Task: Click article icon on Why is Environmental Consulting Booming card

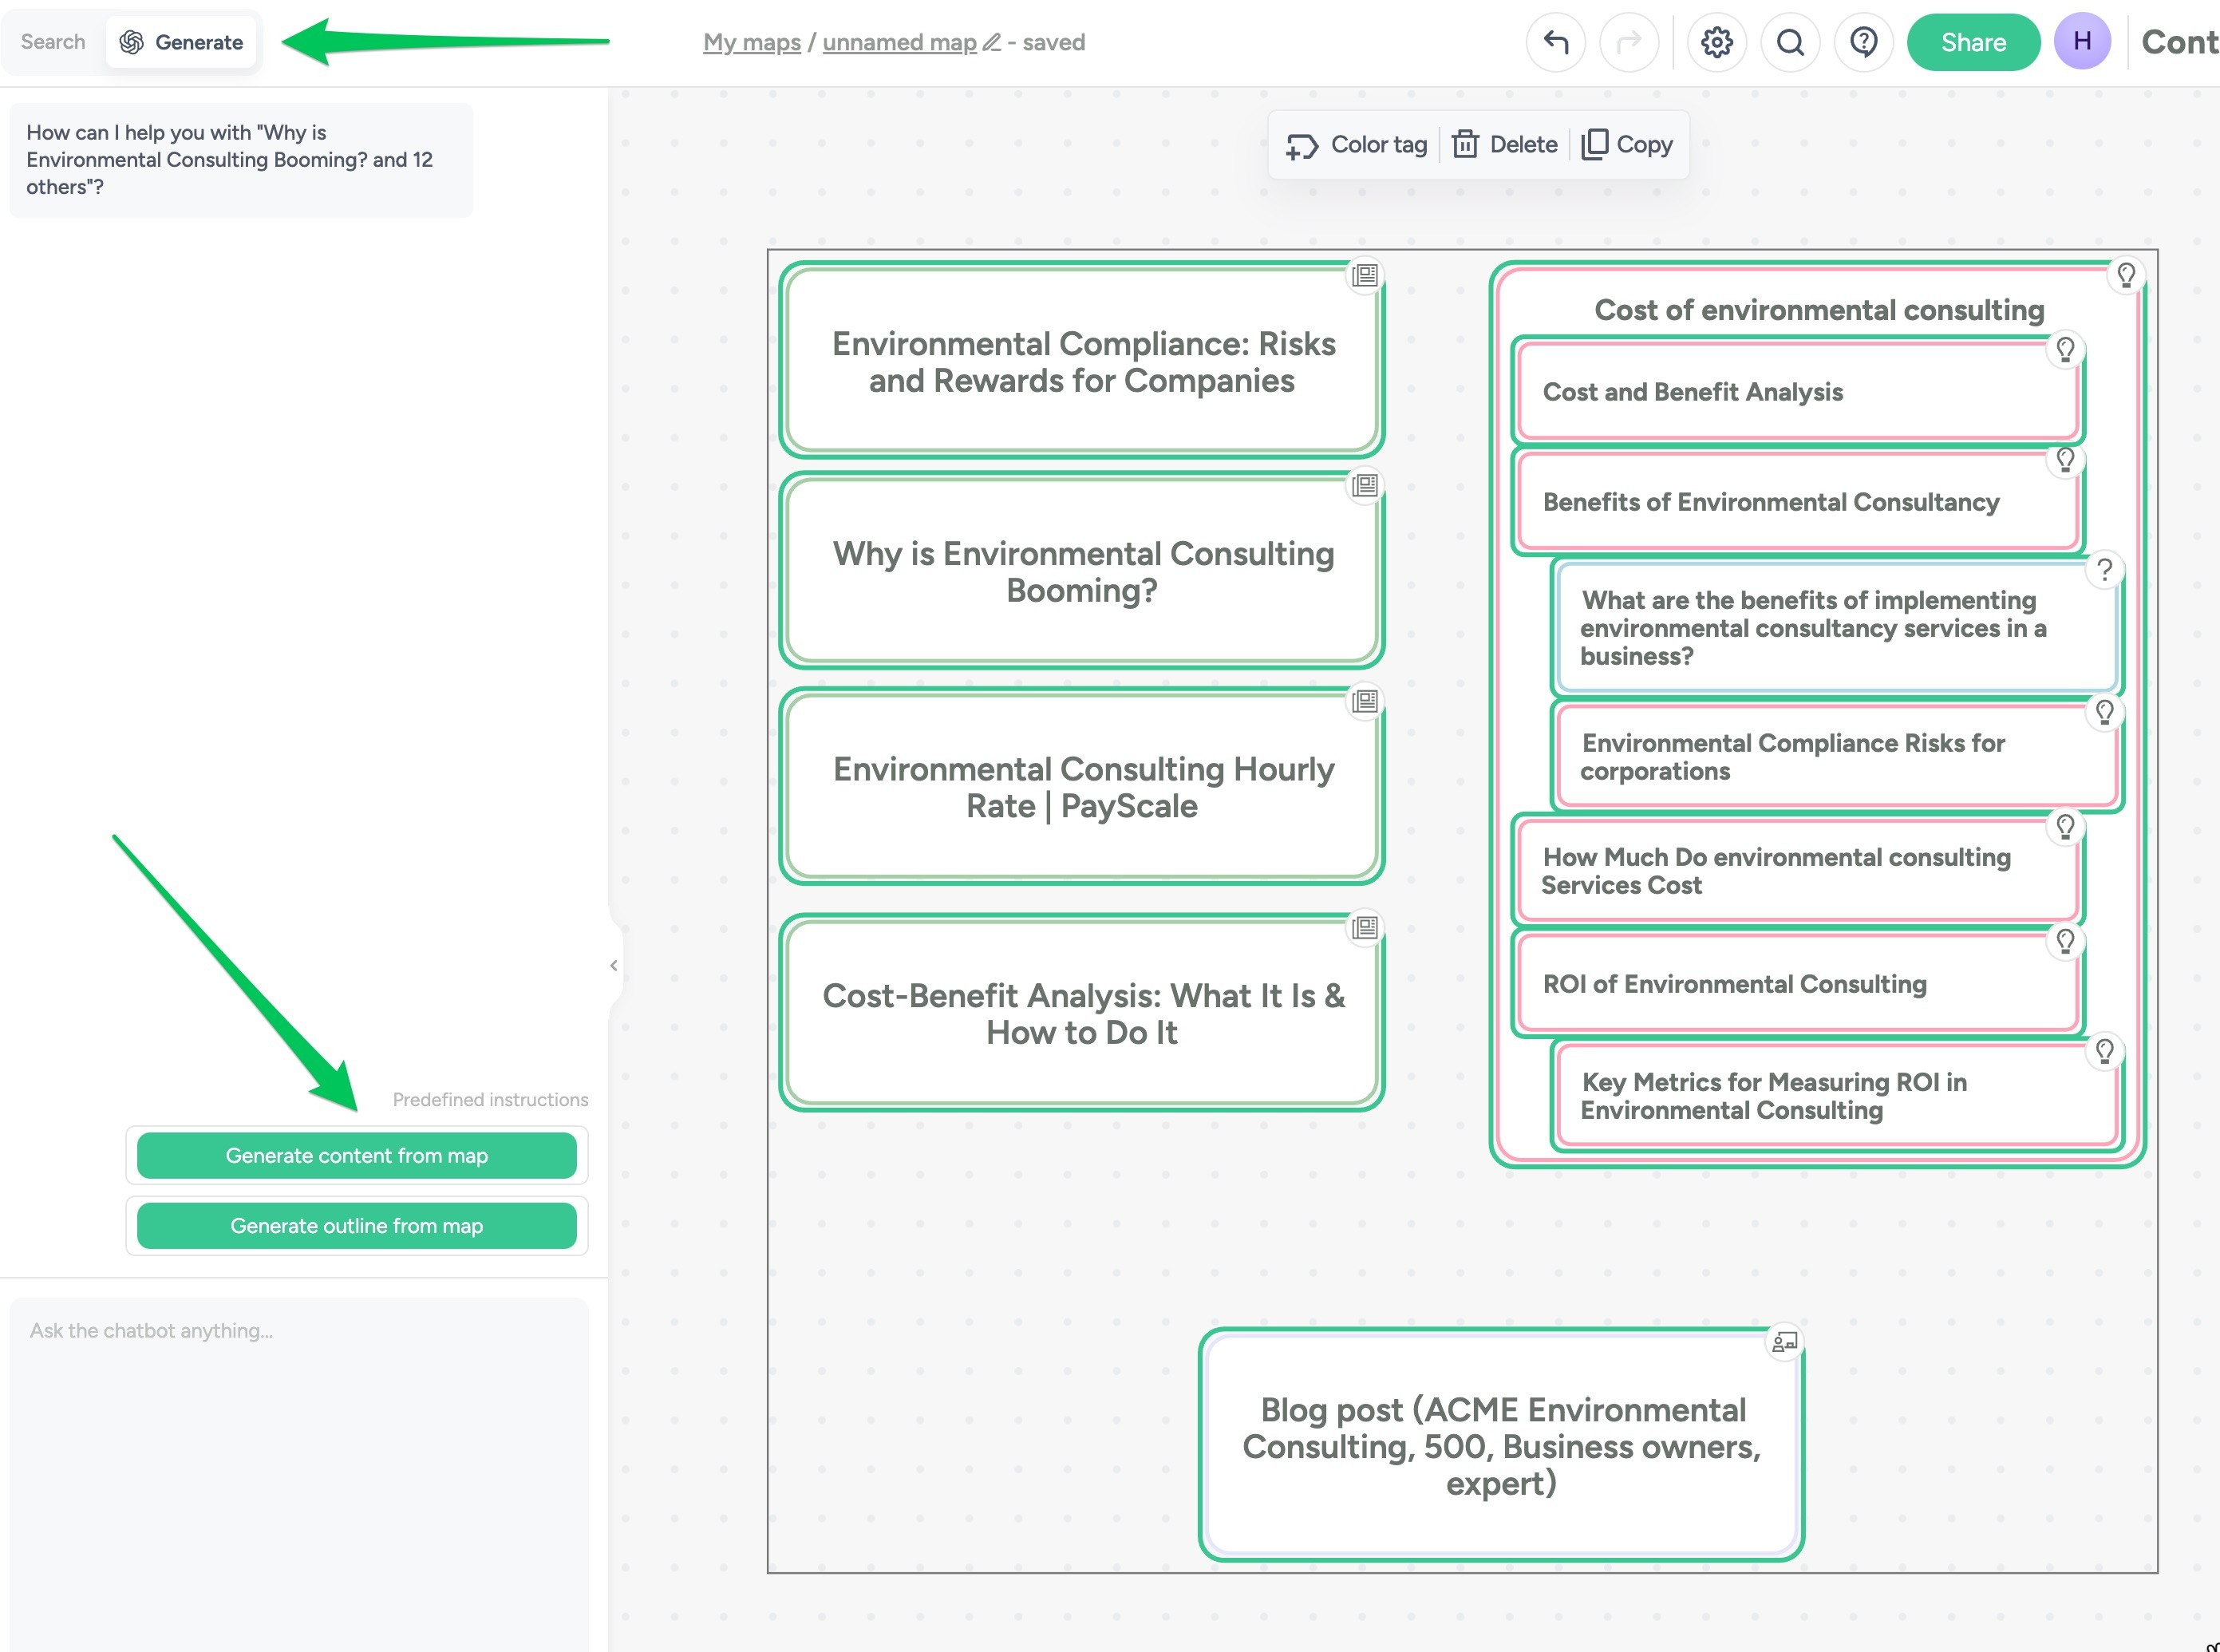Action: coord(1365,485)
